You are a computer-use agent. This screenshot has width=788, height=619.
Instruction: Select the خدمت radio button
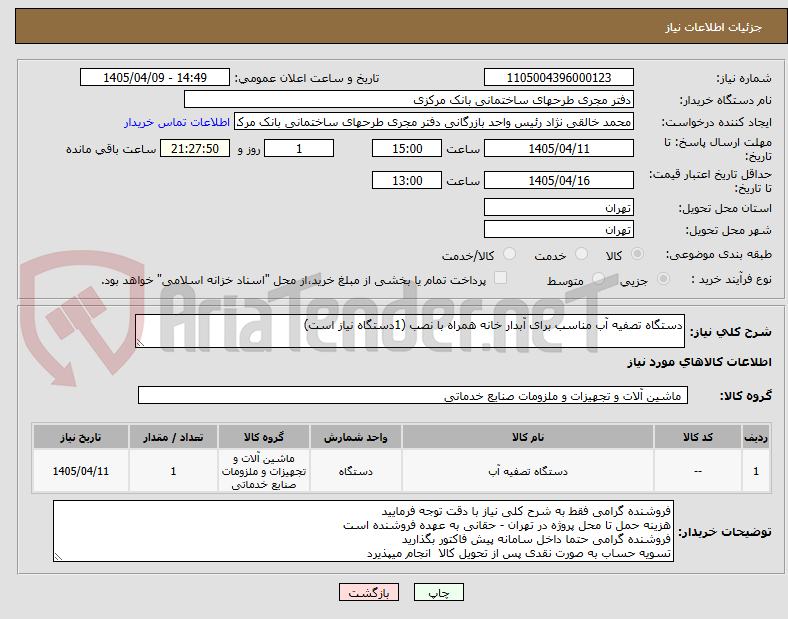[581, 254]
